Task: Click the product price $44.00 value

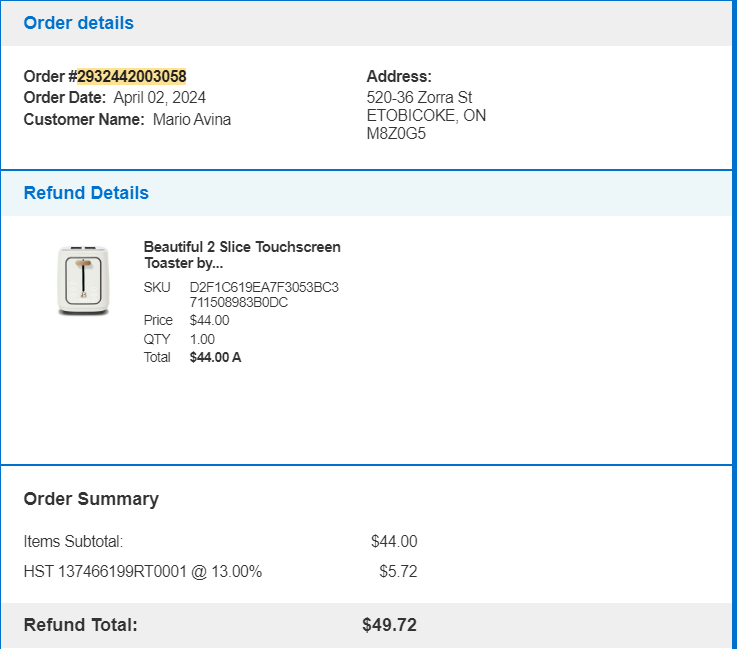Action: [x=209, y=321]
